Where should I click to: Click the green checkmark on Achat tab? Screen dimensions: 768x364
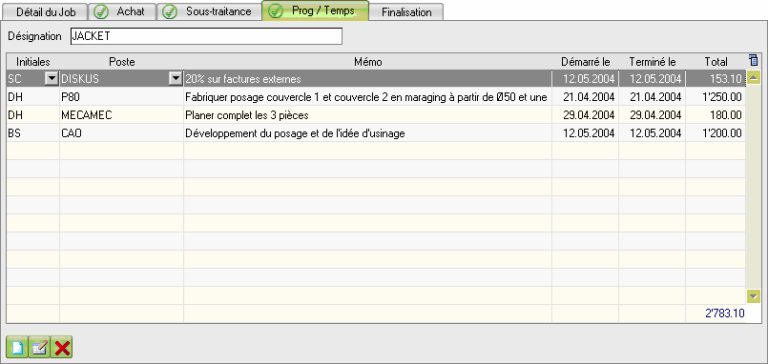click(x=101, y=12)
